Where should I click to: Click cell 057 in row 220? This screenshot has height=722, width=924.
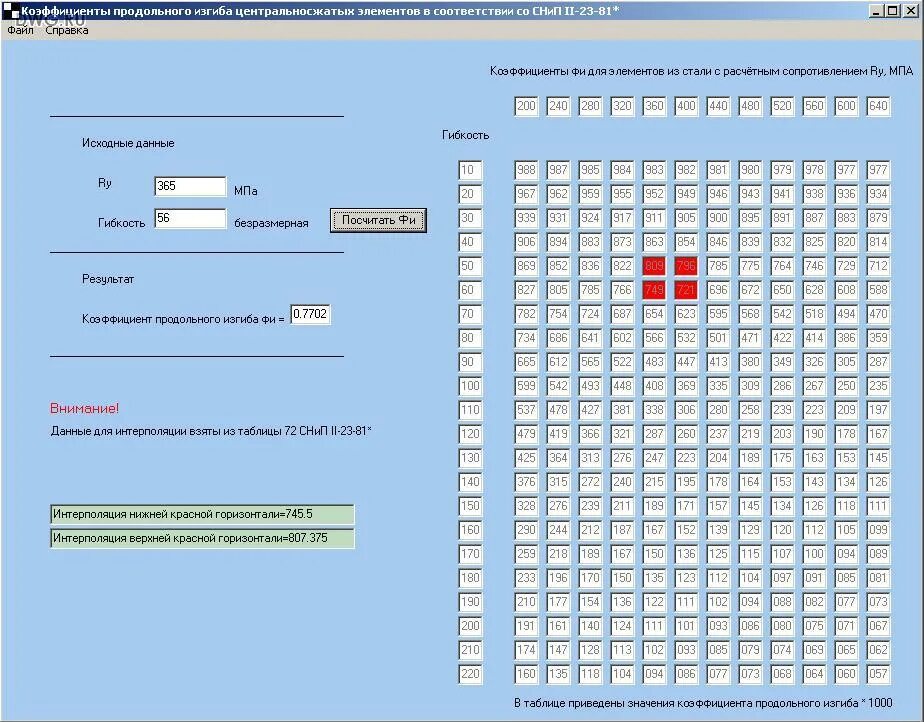click(x=878, y=674)
